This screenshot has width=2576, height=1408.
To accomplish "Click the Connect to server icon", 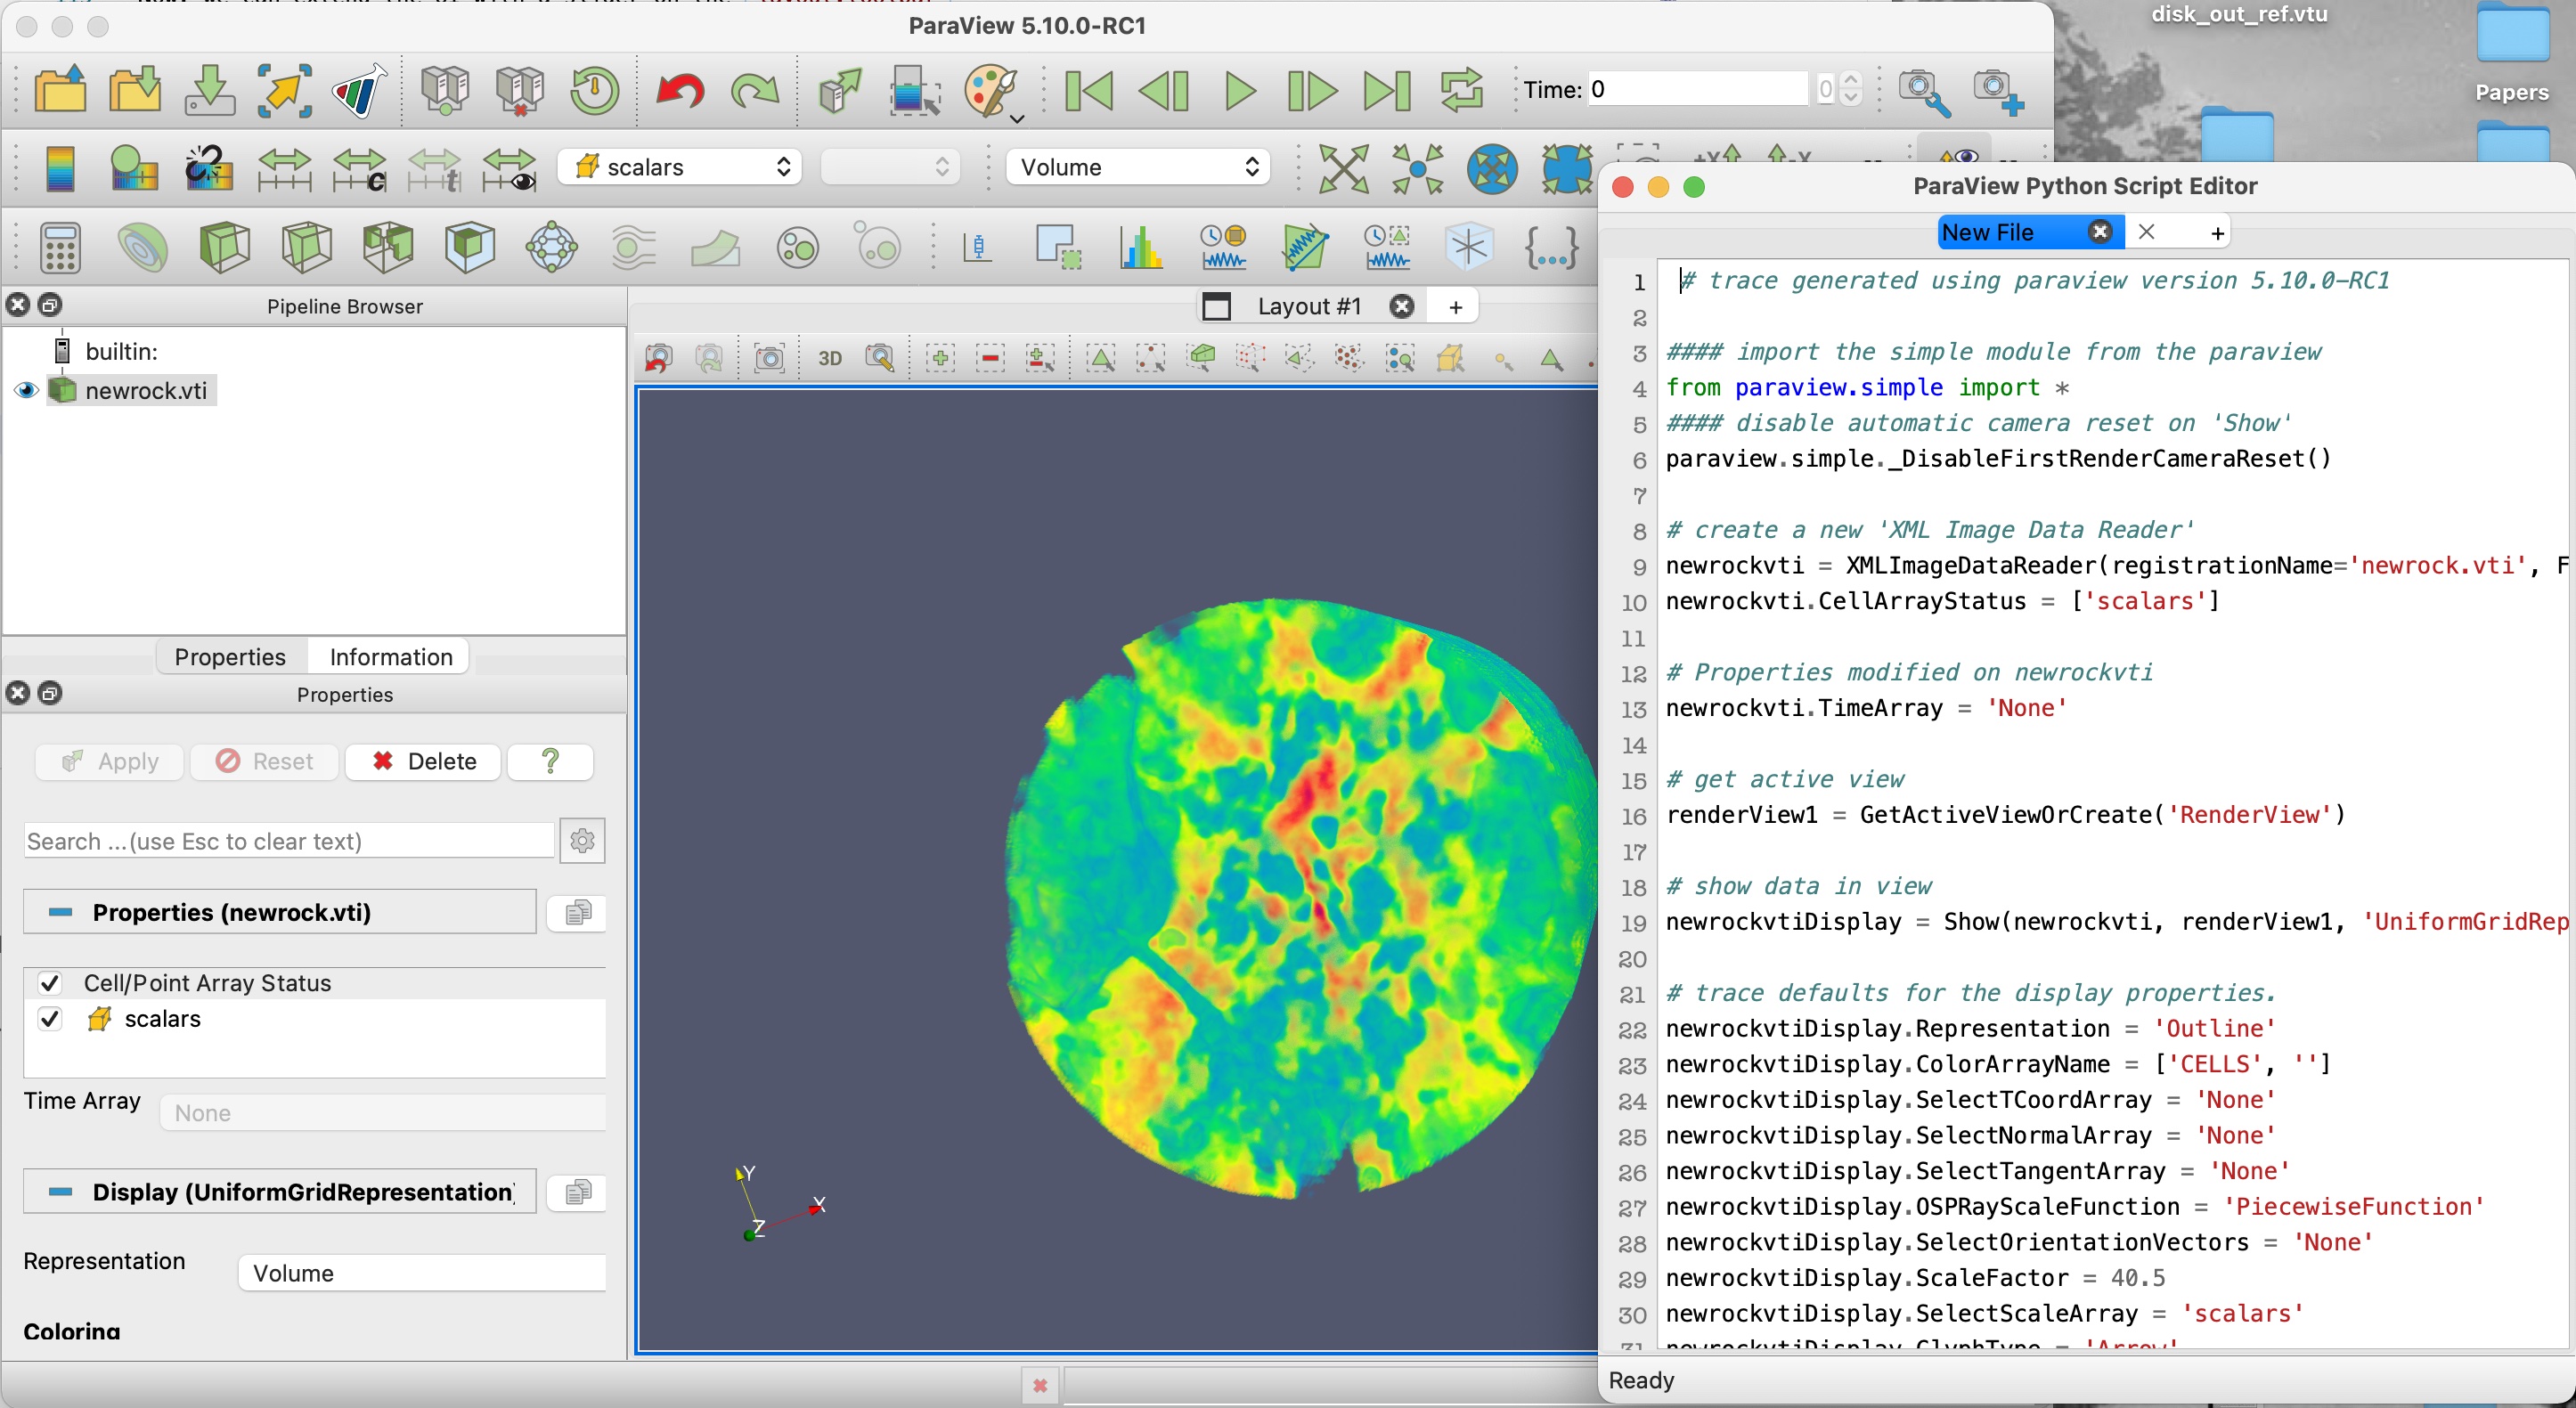I will 444,90.
